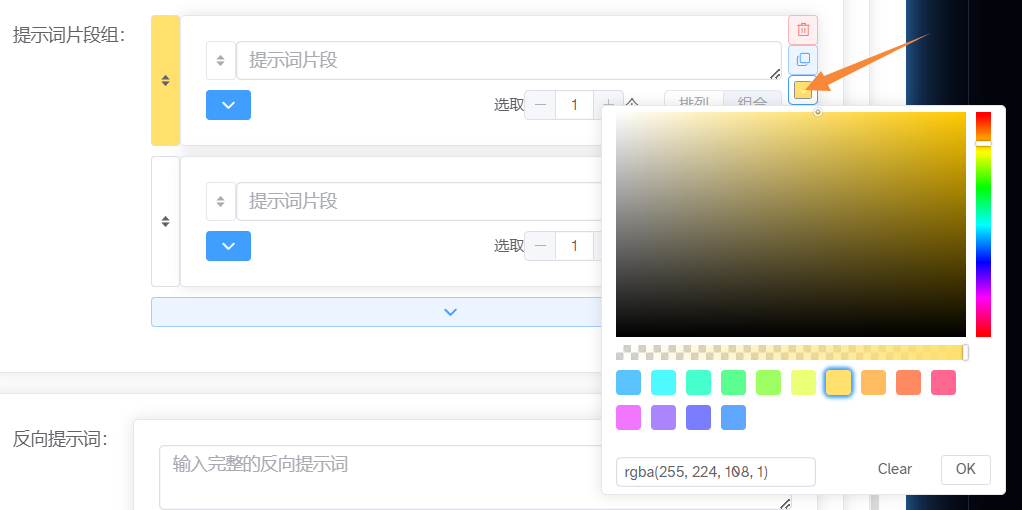Pick the pink-red preset color swatch
This screenshot has height=510, width=1022.
click(943, 382)
